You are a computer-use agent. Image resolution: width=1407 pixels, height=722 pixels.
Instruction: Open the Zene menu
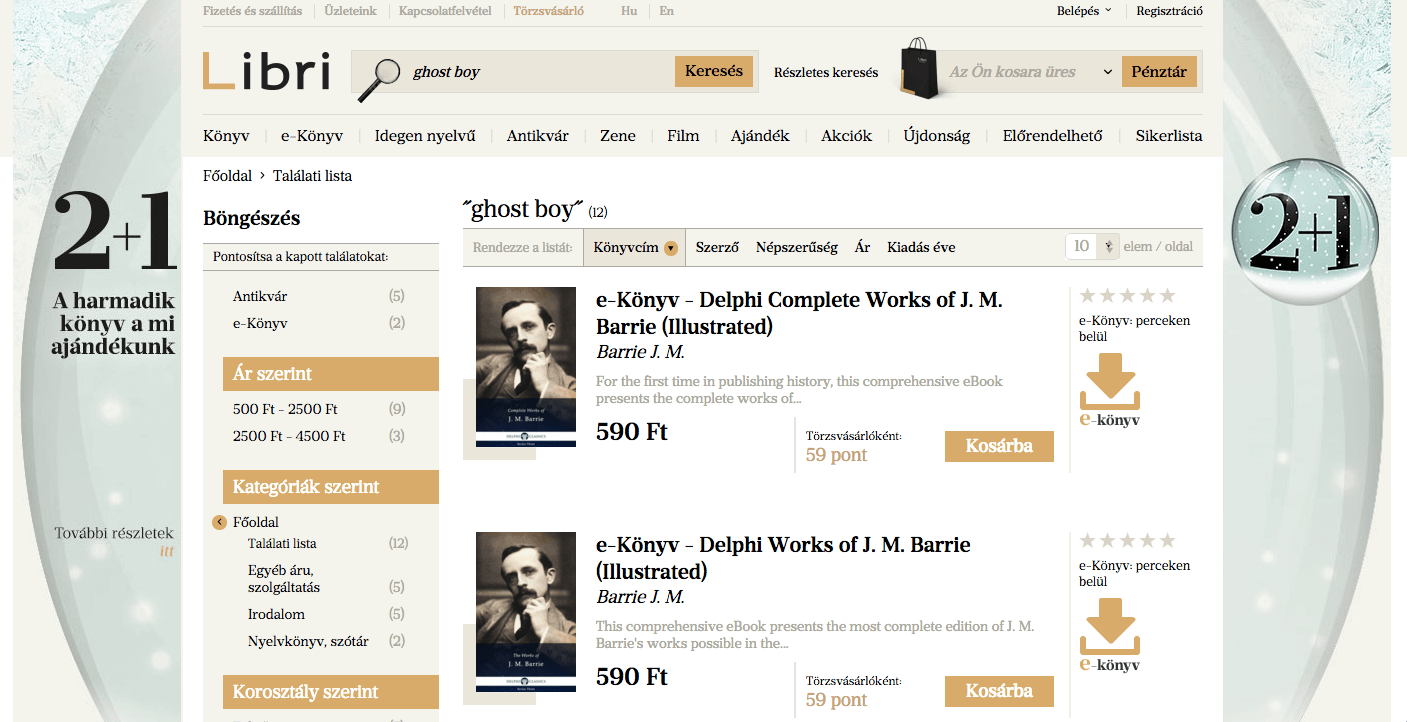click(x=618, y=136)
